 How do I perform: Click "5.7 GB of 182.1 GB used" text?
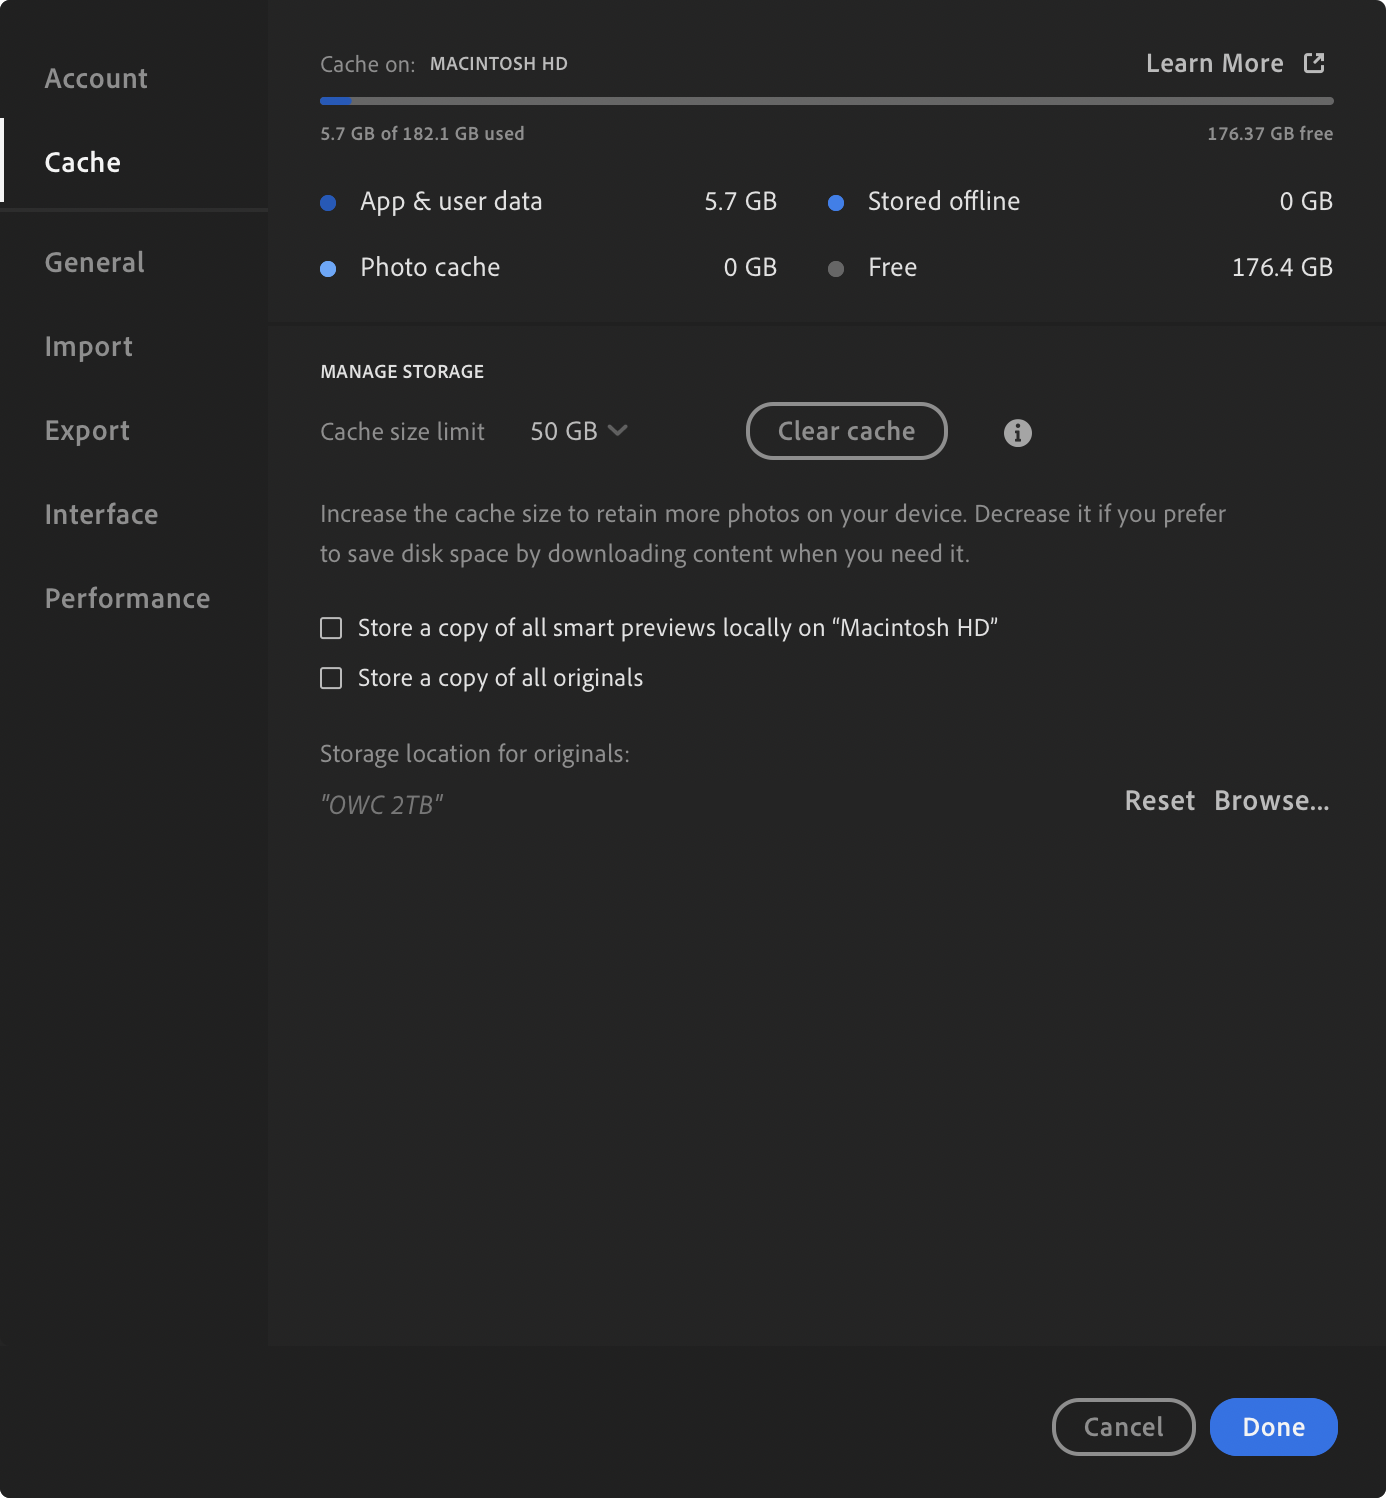(x=422, y=134)
